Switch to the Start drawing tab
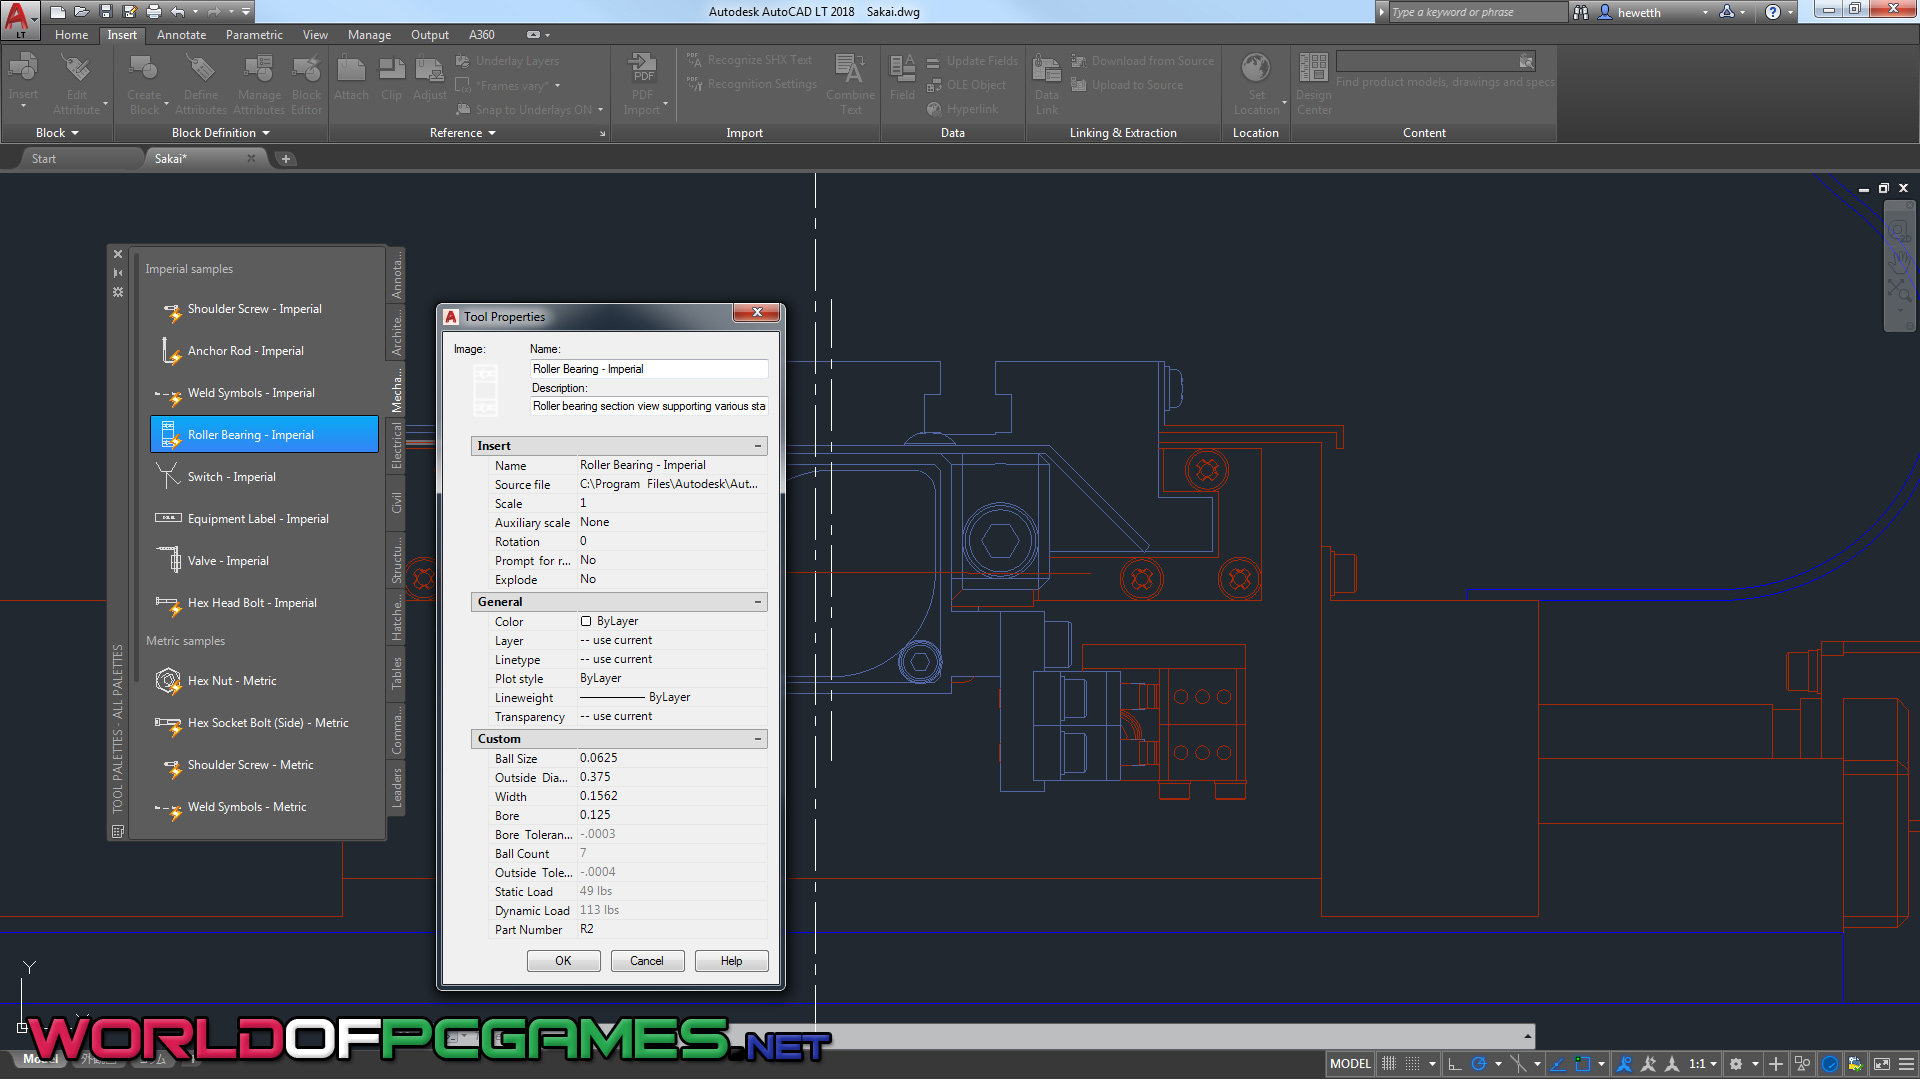The height and width of the screenshot is (1080, 1920). pos(44,159)
